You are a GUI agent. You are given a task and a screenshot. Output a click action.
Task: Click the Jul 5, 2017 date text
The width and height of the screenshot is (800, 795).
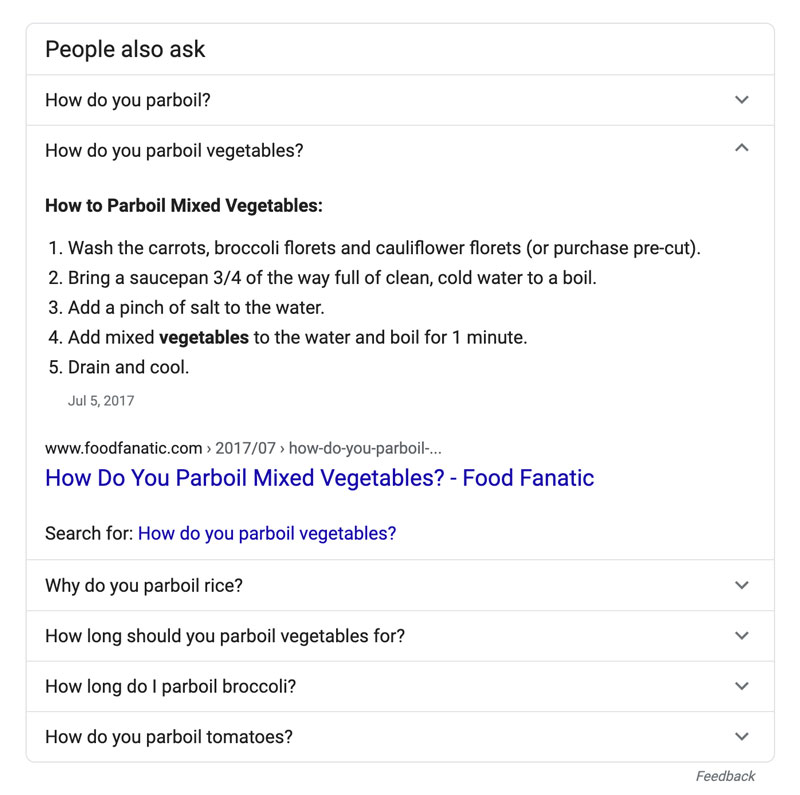[x=102, y=401]
